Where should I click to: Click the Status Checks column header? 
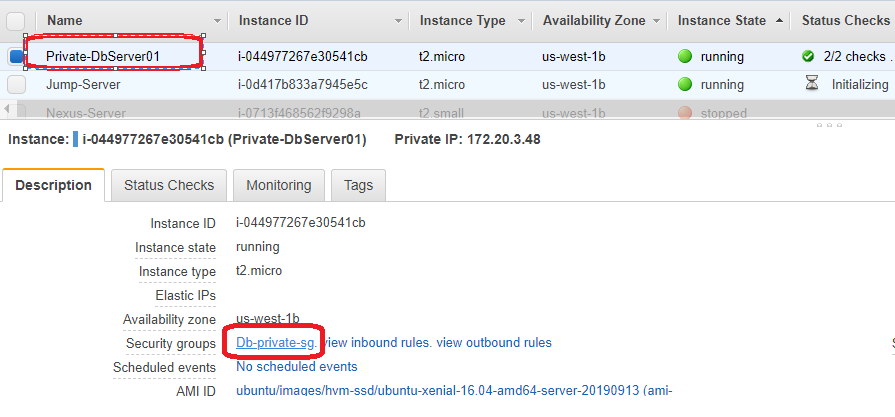[x=845, y=21]
